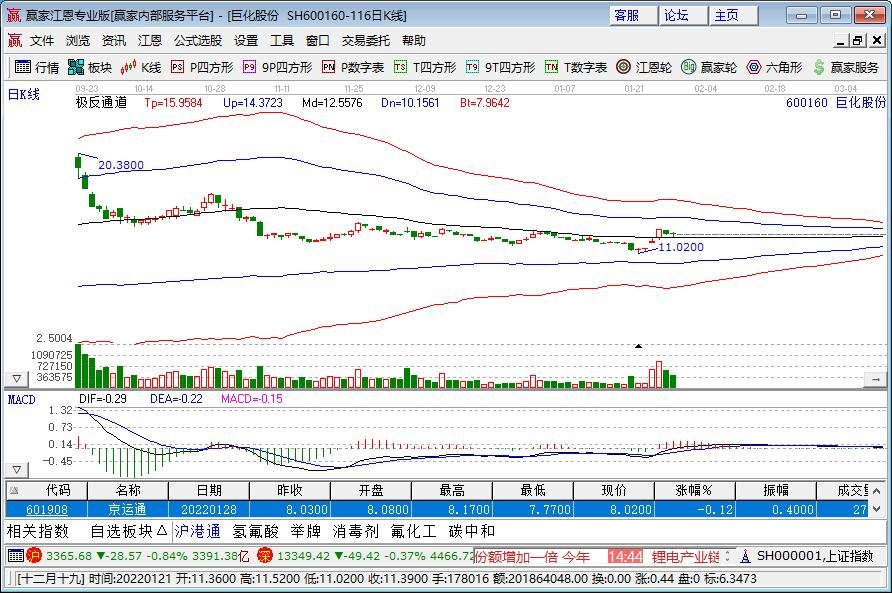Click the red 赢 logo in menu bar
Screen dimensions: 892x593
pyautogui.click(x=14, y=40)
